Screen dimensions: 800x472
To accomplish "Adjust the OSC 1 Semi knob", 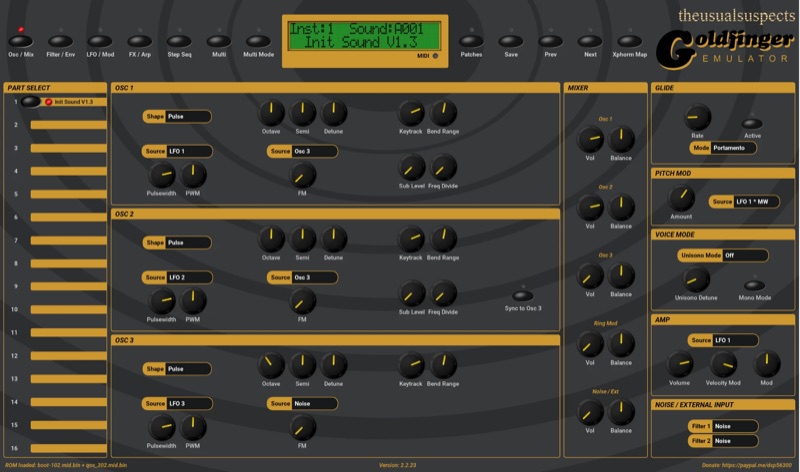I will click(x=303, y=113).
